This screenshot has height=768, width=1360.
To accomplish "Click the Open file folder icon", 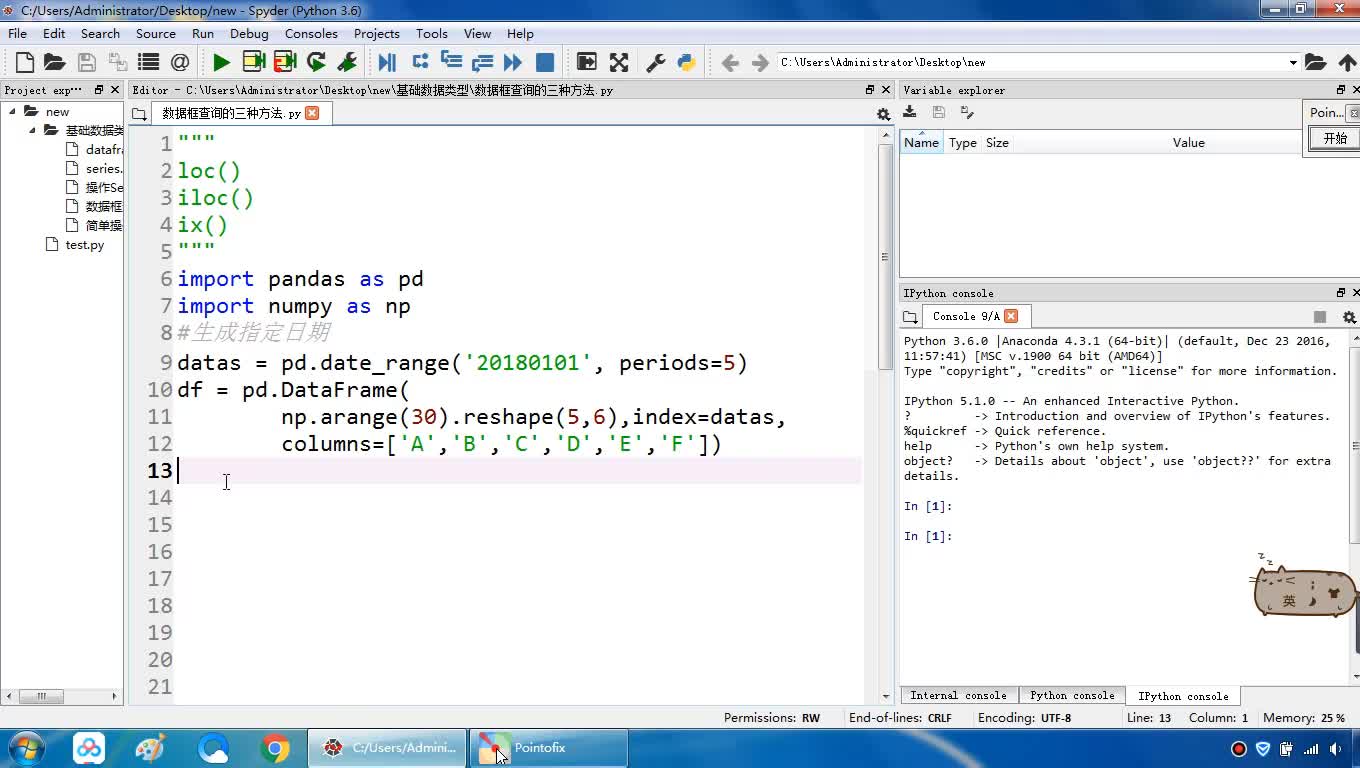I will pyautogui.click(x=55, y=62).
